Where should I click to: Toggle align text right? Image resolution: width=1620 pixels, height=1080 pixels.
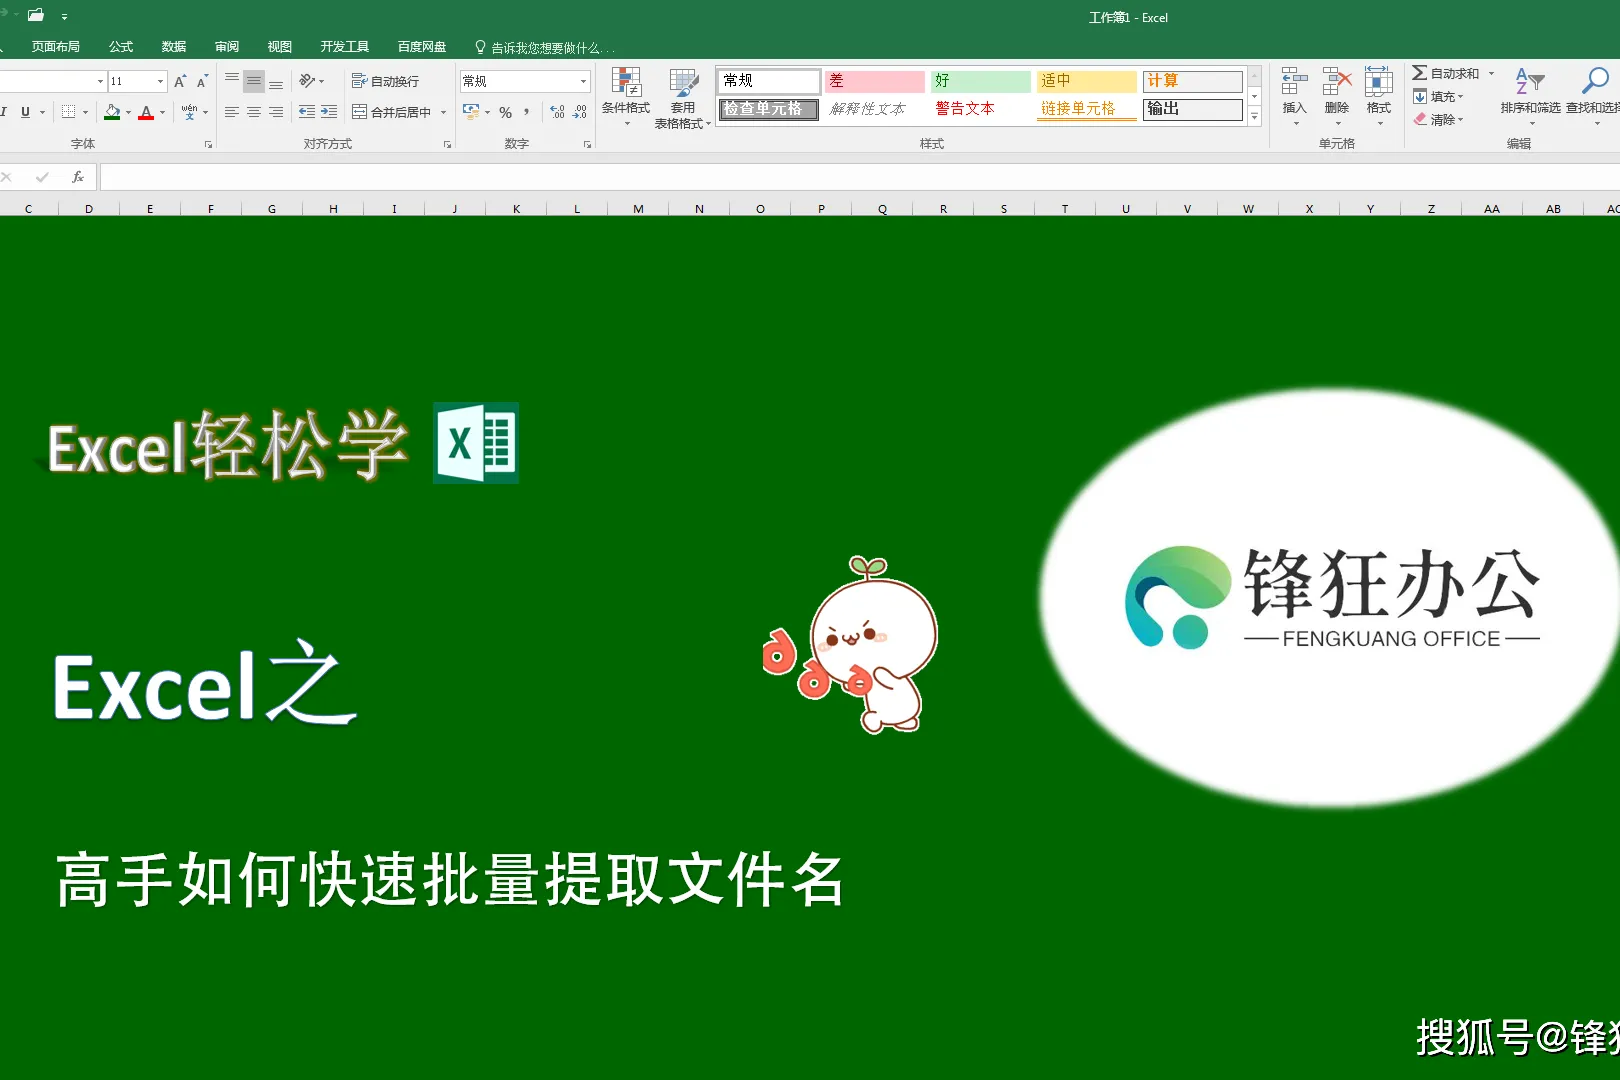click(276, 112)
